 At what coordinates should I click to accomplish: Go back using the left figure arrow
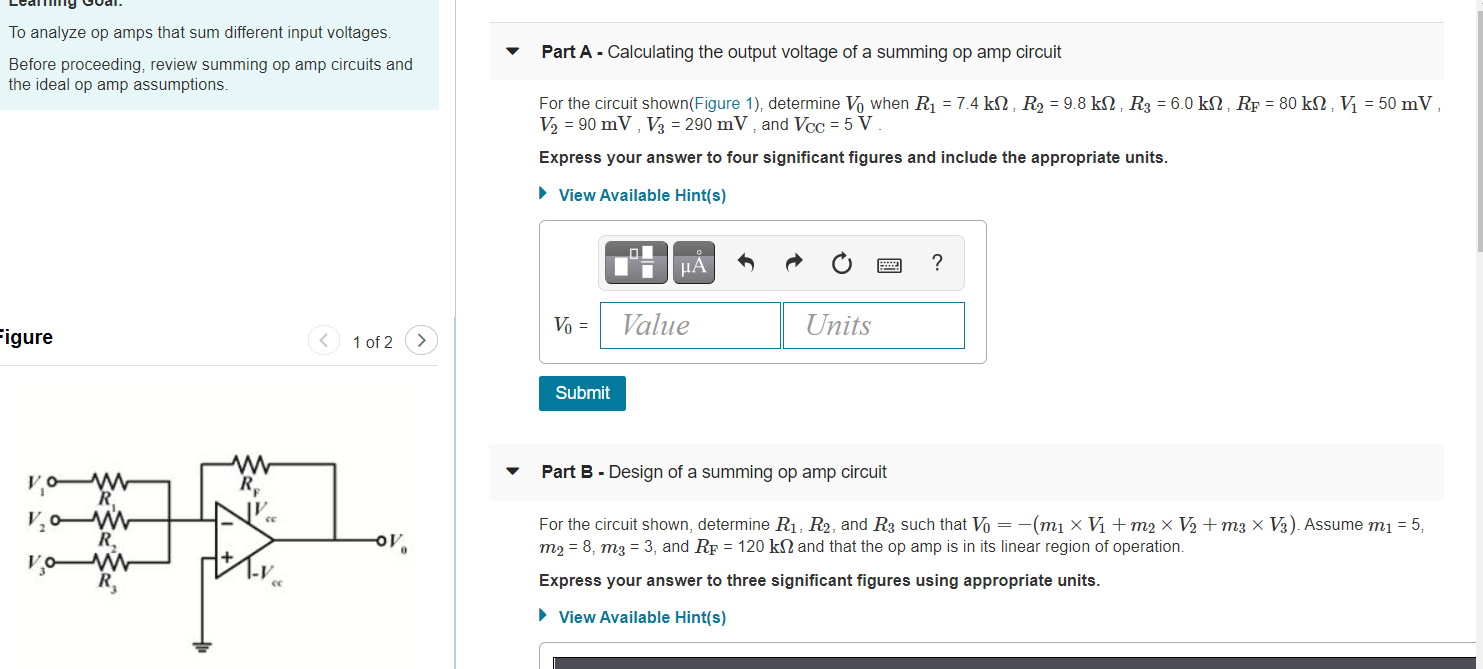(324, 340)
